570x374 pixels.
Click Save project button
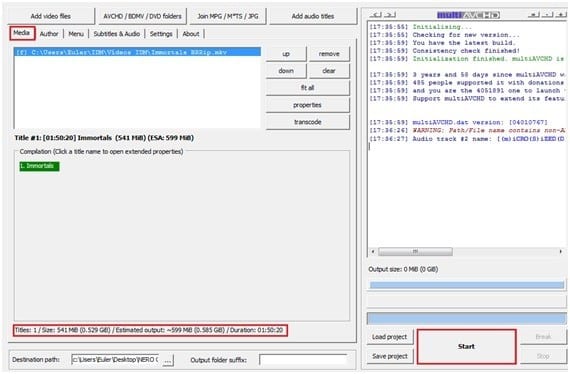[x=390, y=356]
